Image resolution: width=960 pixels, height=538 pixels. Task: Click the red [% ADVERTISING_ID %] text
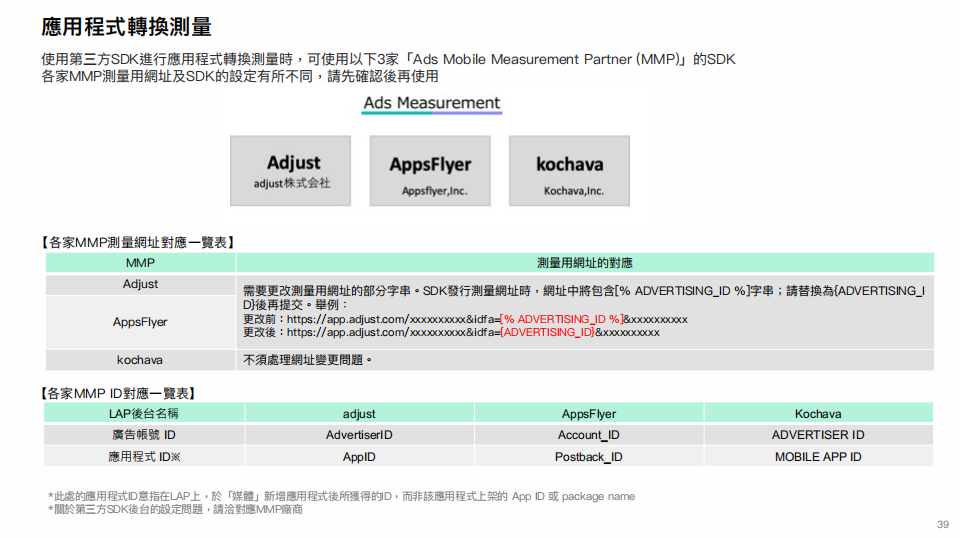tap(561, 319)
